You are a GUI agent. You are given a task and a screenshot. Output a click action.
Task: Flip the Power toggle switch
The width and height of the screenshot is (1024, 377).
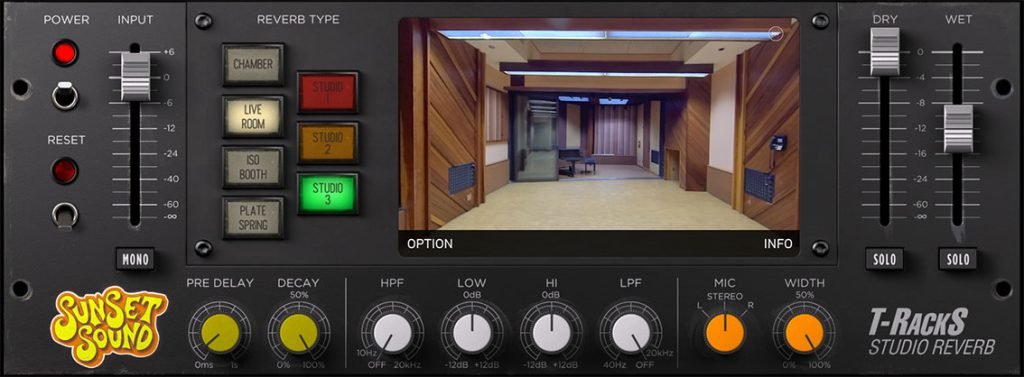click(x=65, y=95)
